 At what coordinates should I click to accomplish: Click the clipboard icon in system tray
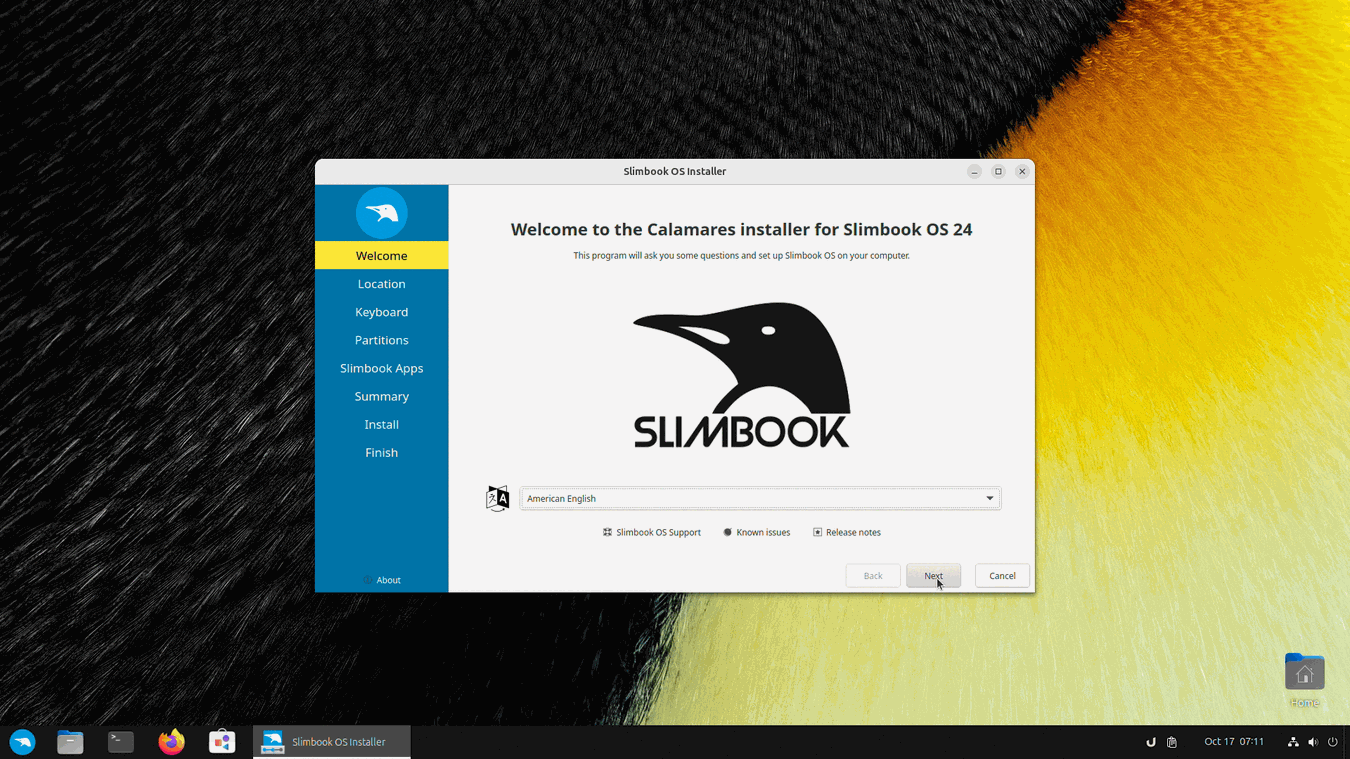click(x=1172, y=742)
